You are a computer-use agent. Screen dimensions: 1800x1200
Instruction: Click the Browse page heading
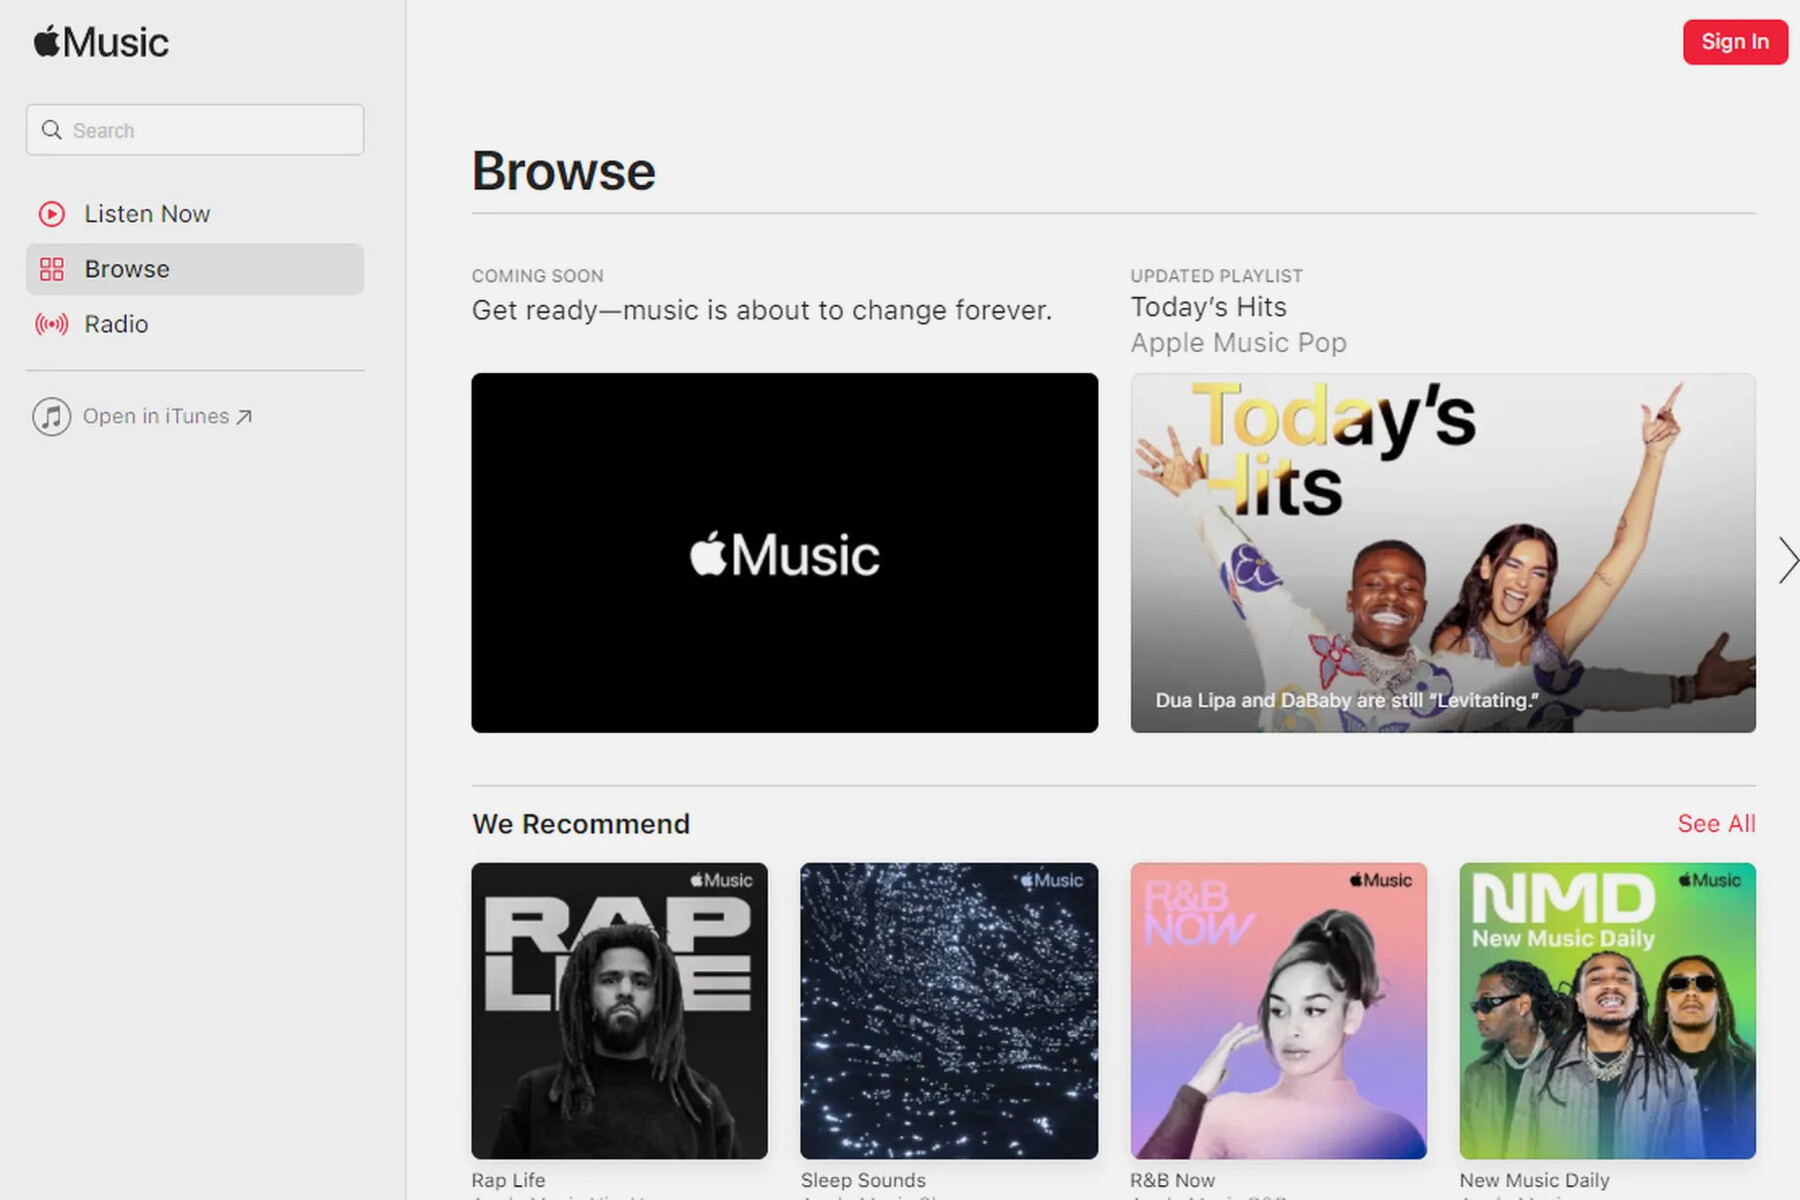(564, 171)
